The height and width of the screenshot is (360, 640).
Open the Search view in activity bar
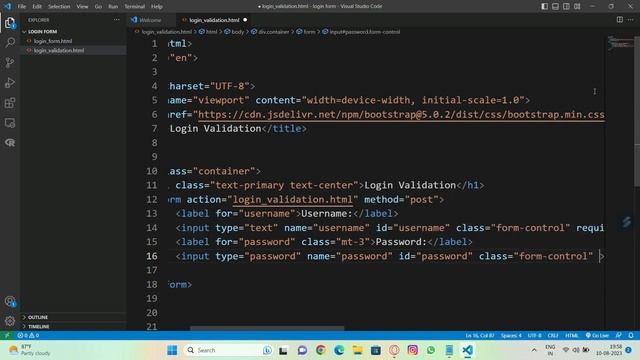tap(10, 42)
